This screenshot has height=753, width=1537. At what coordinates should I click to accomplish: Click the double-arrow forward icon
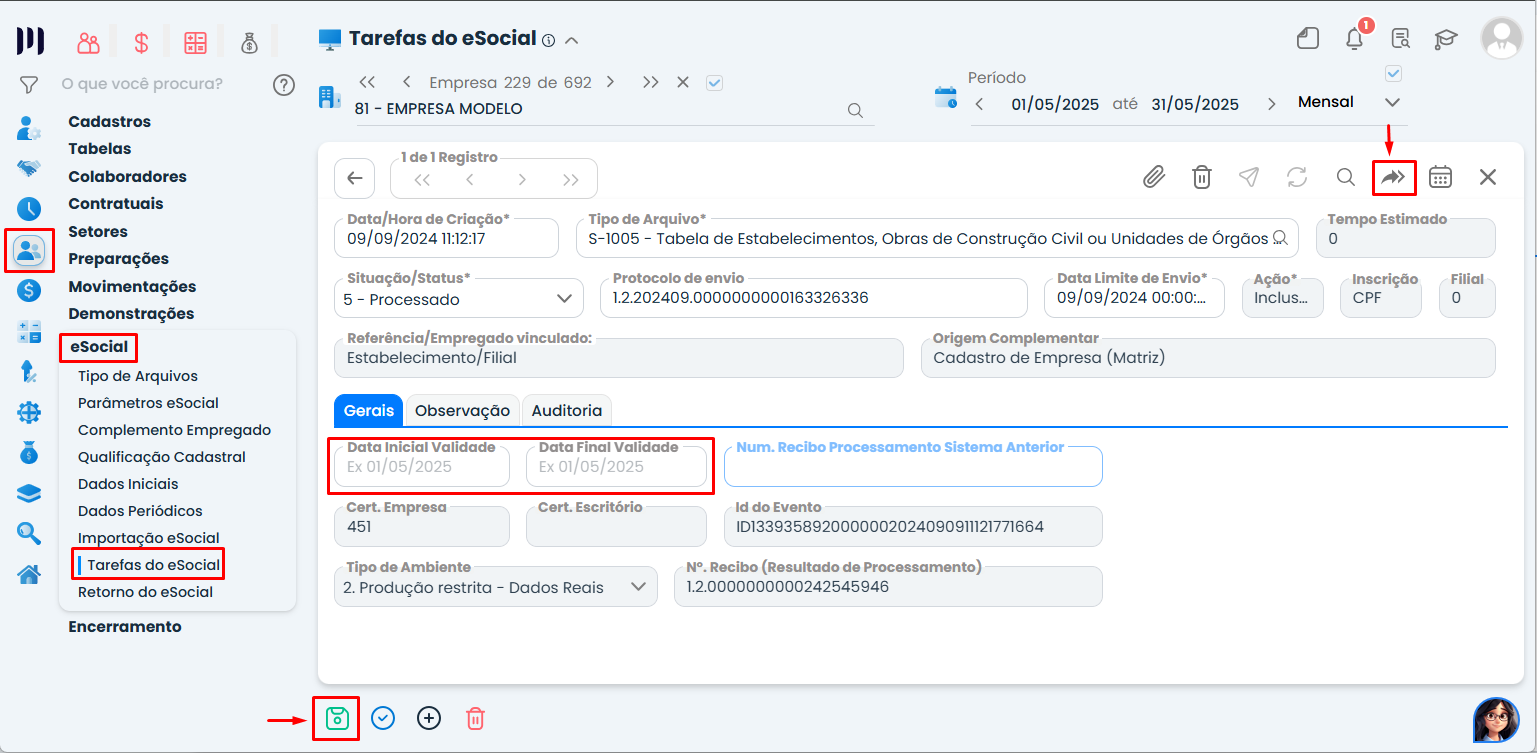pyautogui.click(x=1393, y=178)
